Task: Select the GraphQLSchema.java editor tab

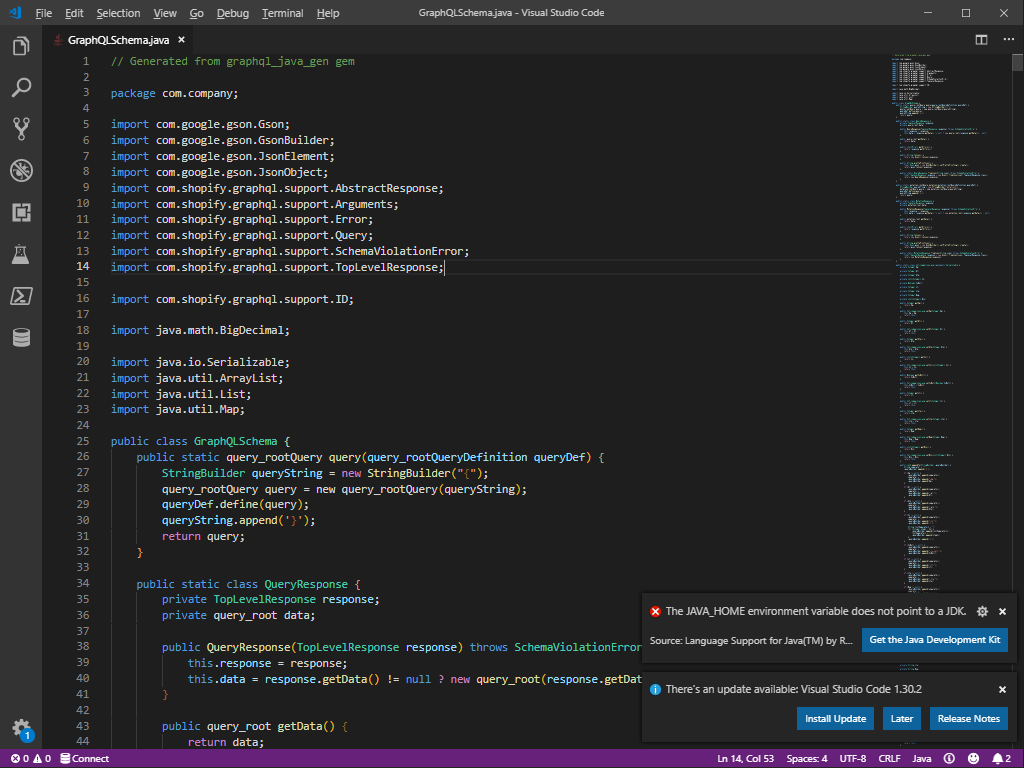Action: [x=119, y=40]
